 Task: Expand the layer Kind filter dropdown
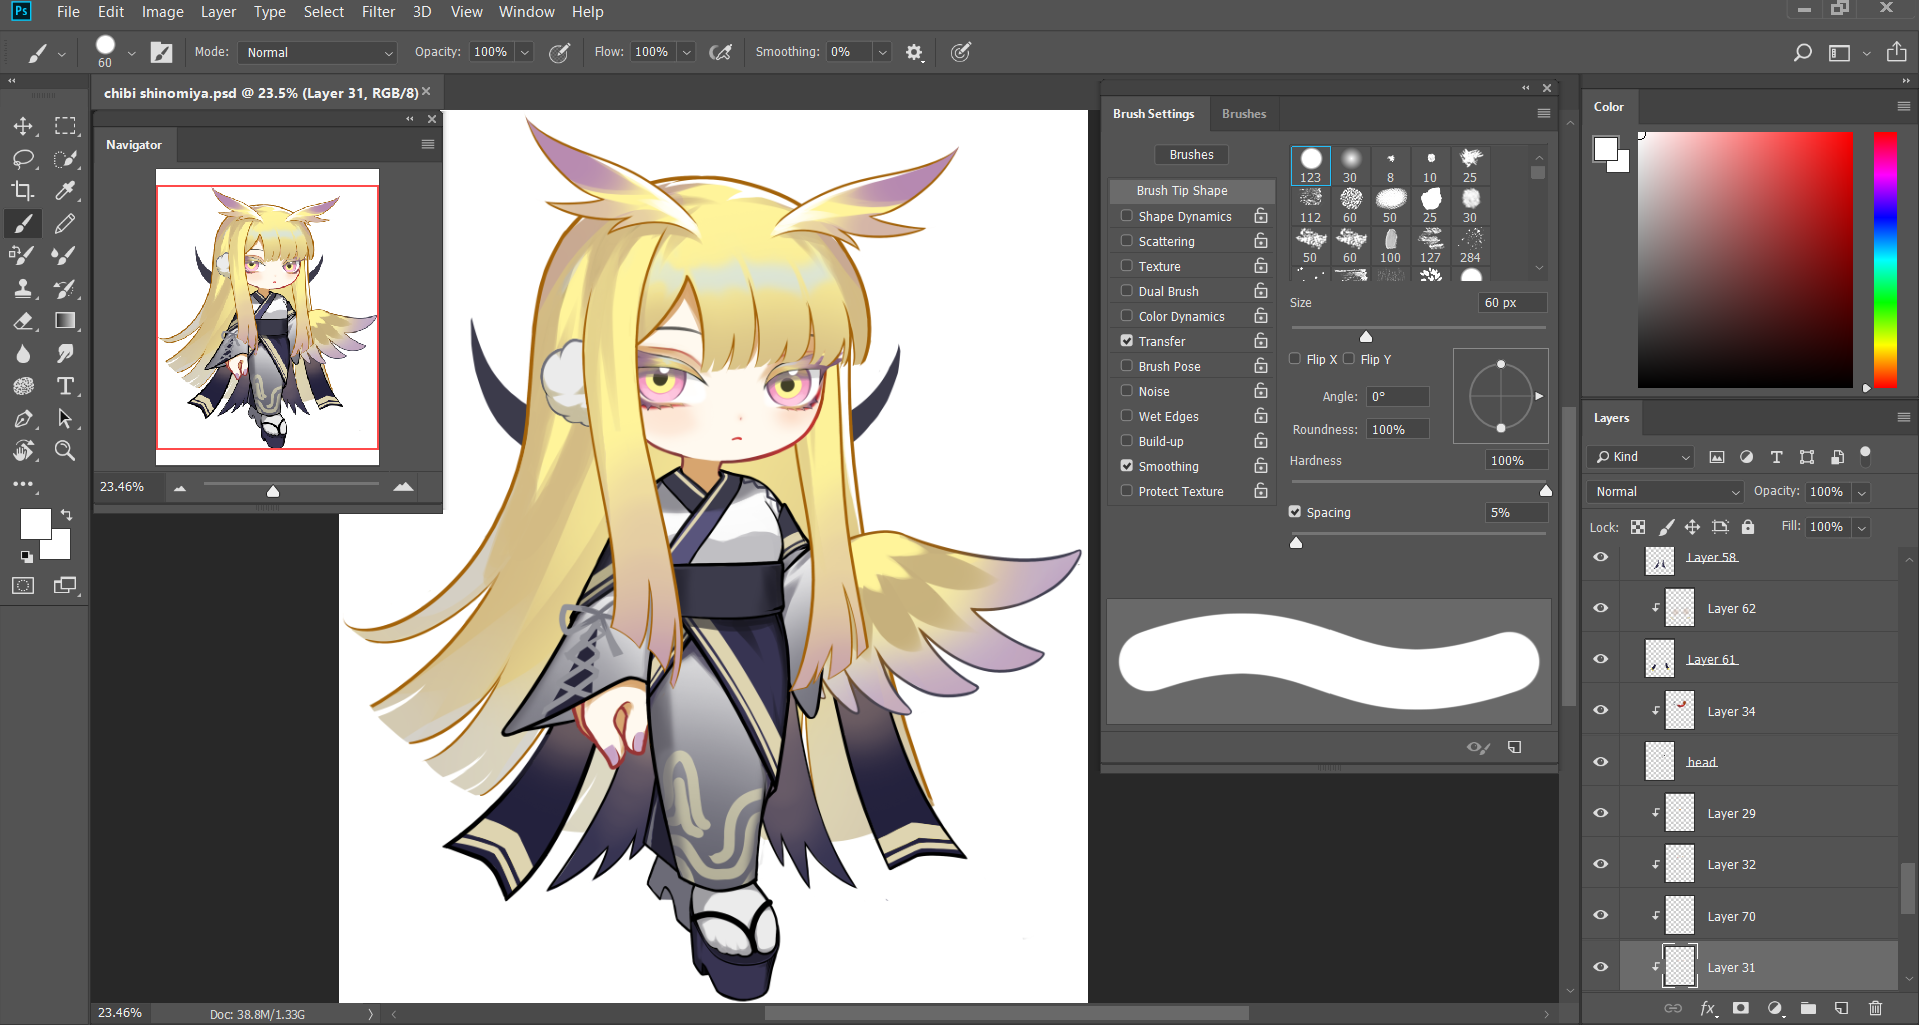tap(1642, 457)
